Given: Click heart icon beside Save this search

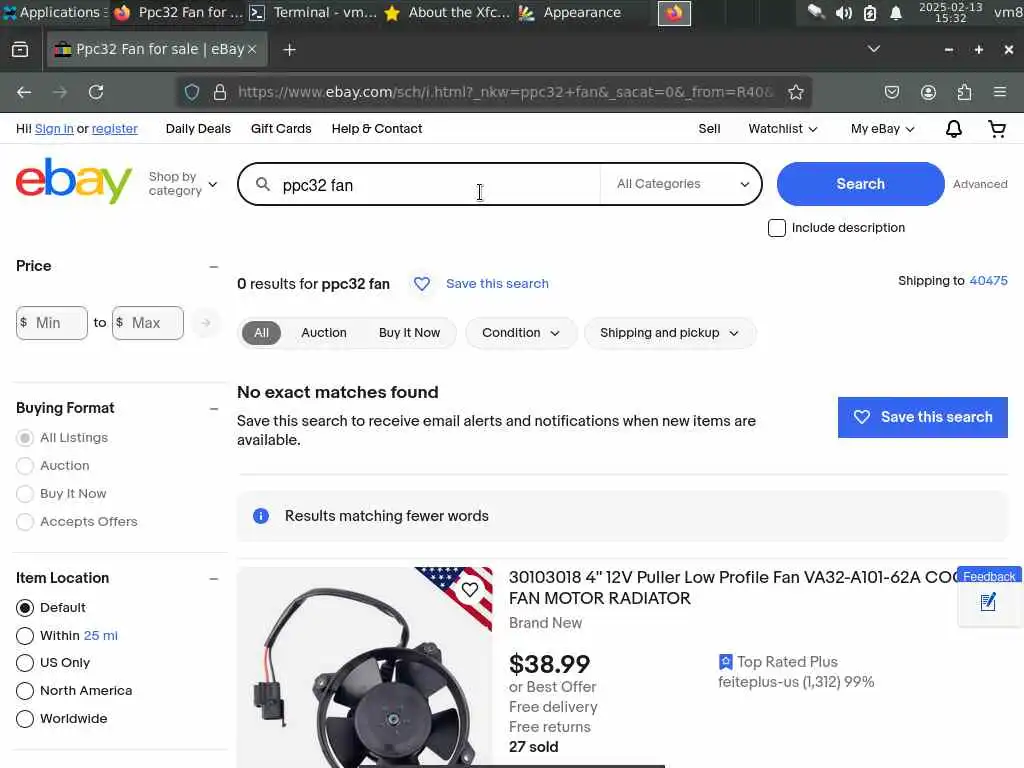Looking at the screenshot, I should [x=422, y=284].
